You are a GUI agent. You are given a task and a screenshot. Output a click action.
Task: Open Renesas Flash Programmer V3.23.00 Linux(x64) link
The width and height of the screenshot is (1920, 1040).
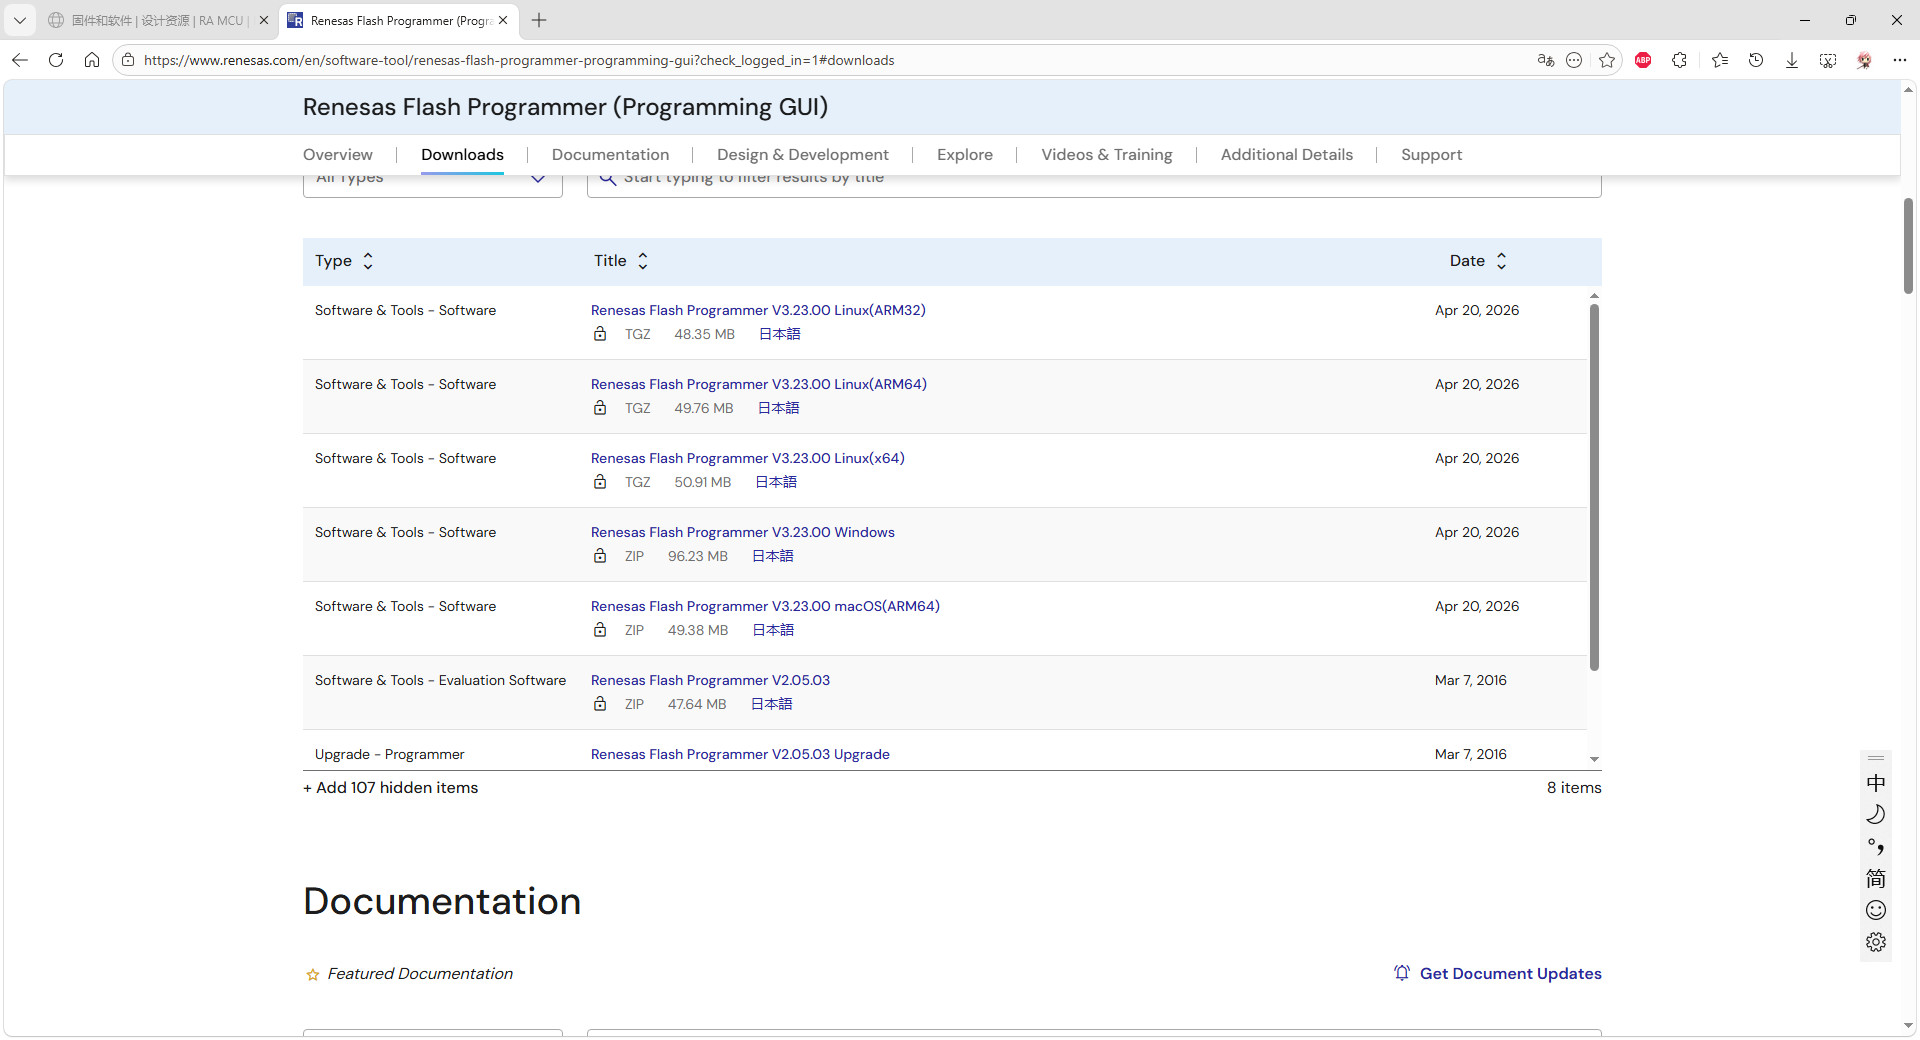[x=748, y=458]
